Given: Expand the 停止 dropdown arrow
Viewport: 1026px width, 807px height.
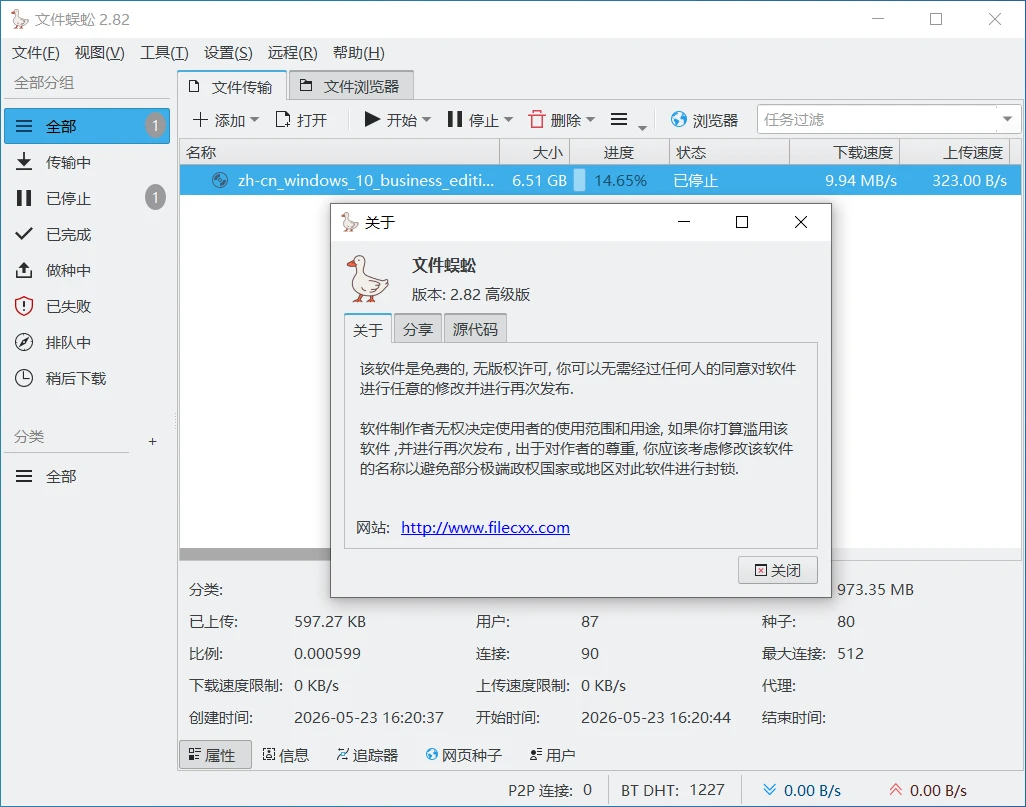Looking at the screenshot, I should [x=508, y=120].
